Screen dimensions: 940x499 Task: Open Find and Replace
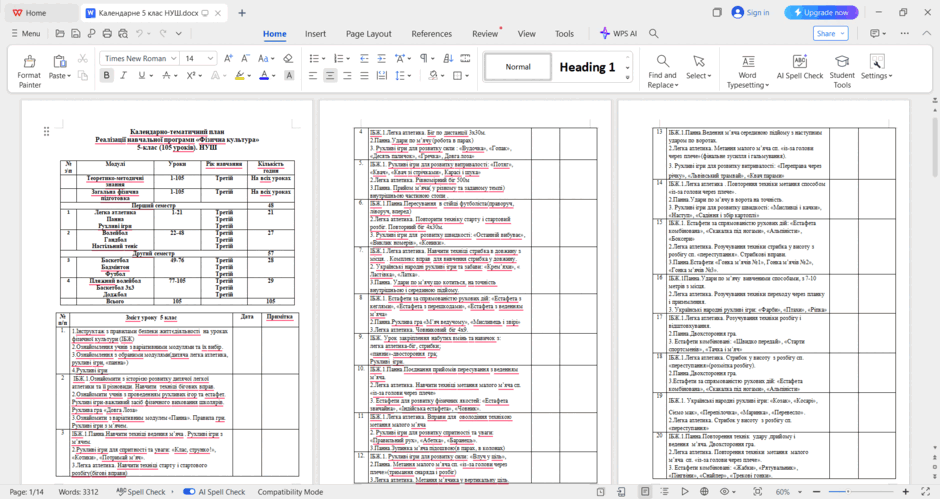pyautogui.click(x=662, y=71)
